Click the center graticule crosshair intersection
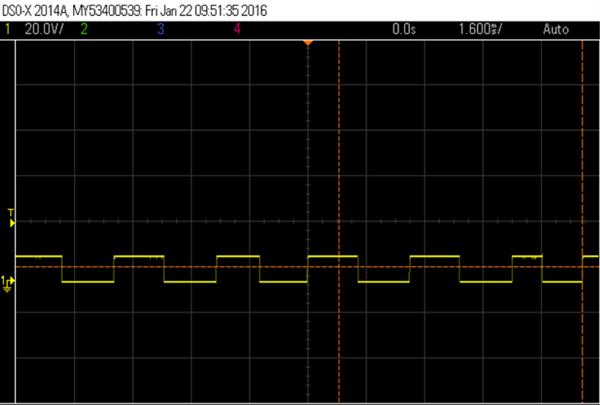600x405 pixels. click(308, 220)
